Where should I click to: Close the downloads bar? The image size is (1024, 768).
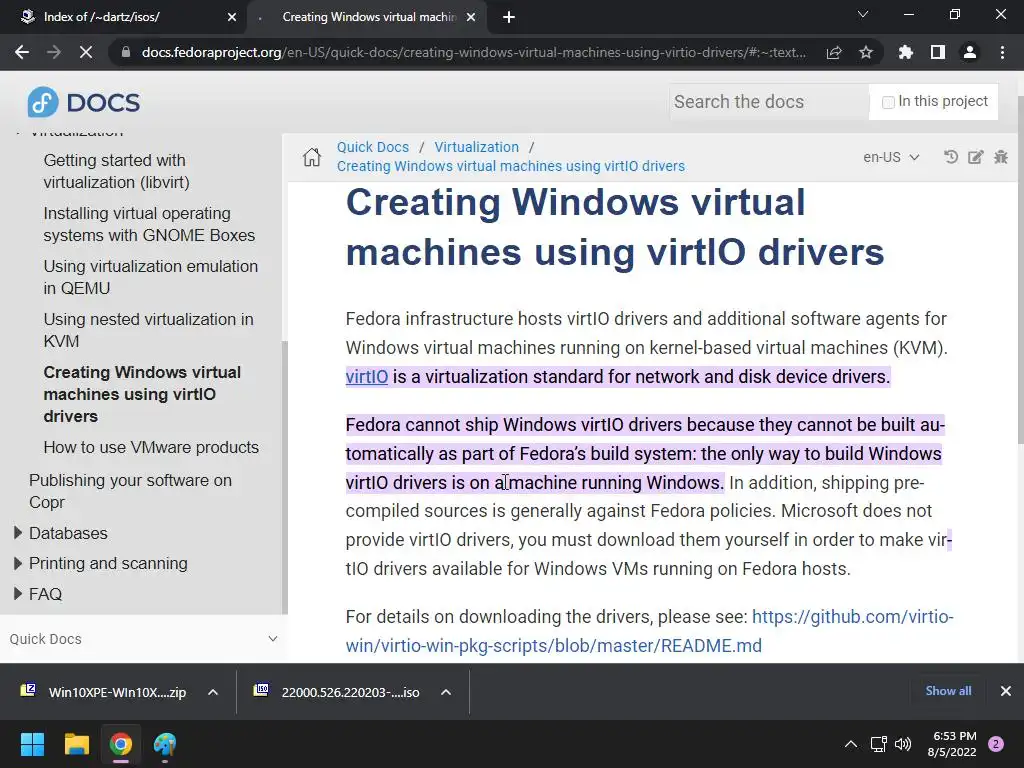click(x=1006, y=691)
